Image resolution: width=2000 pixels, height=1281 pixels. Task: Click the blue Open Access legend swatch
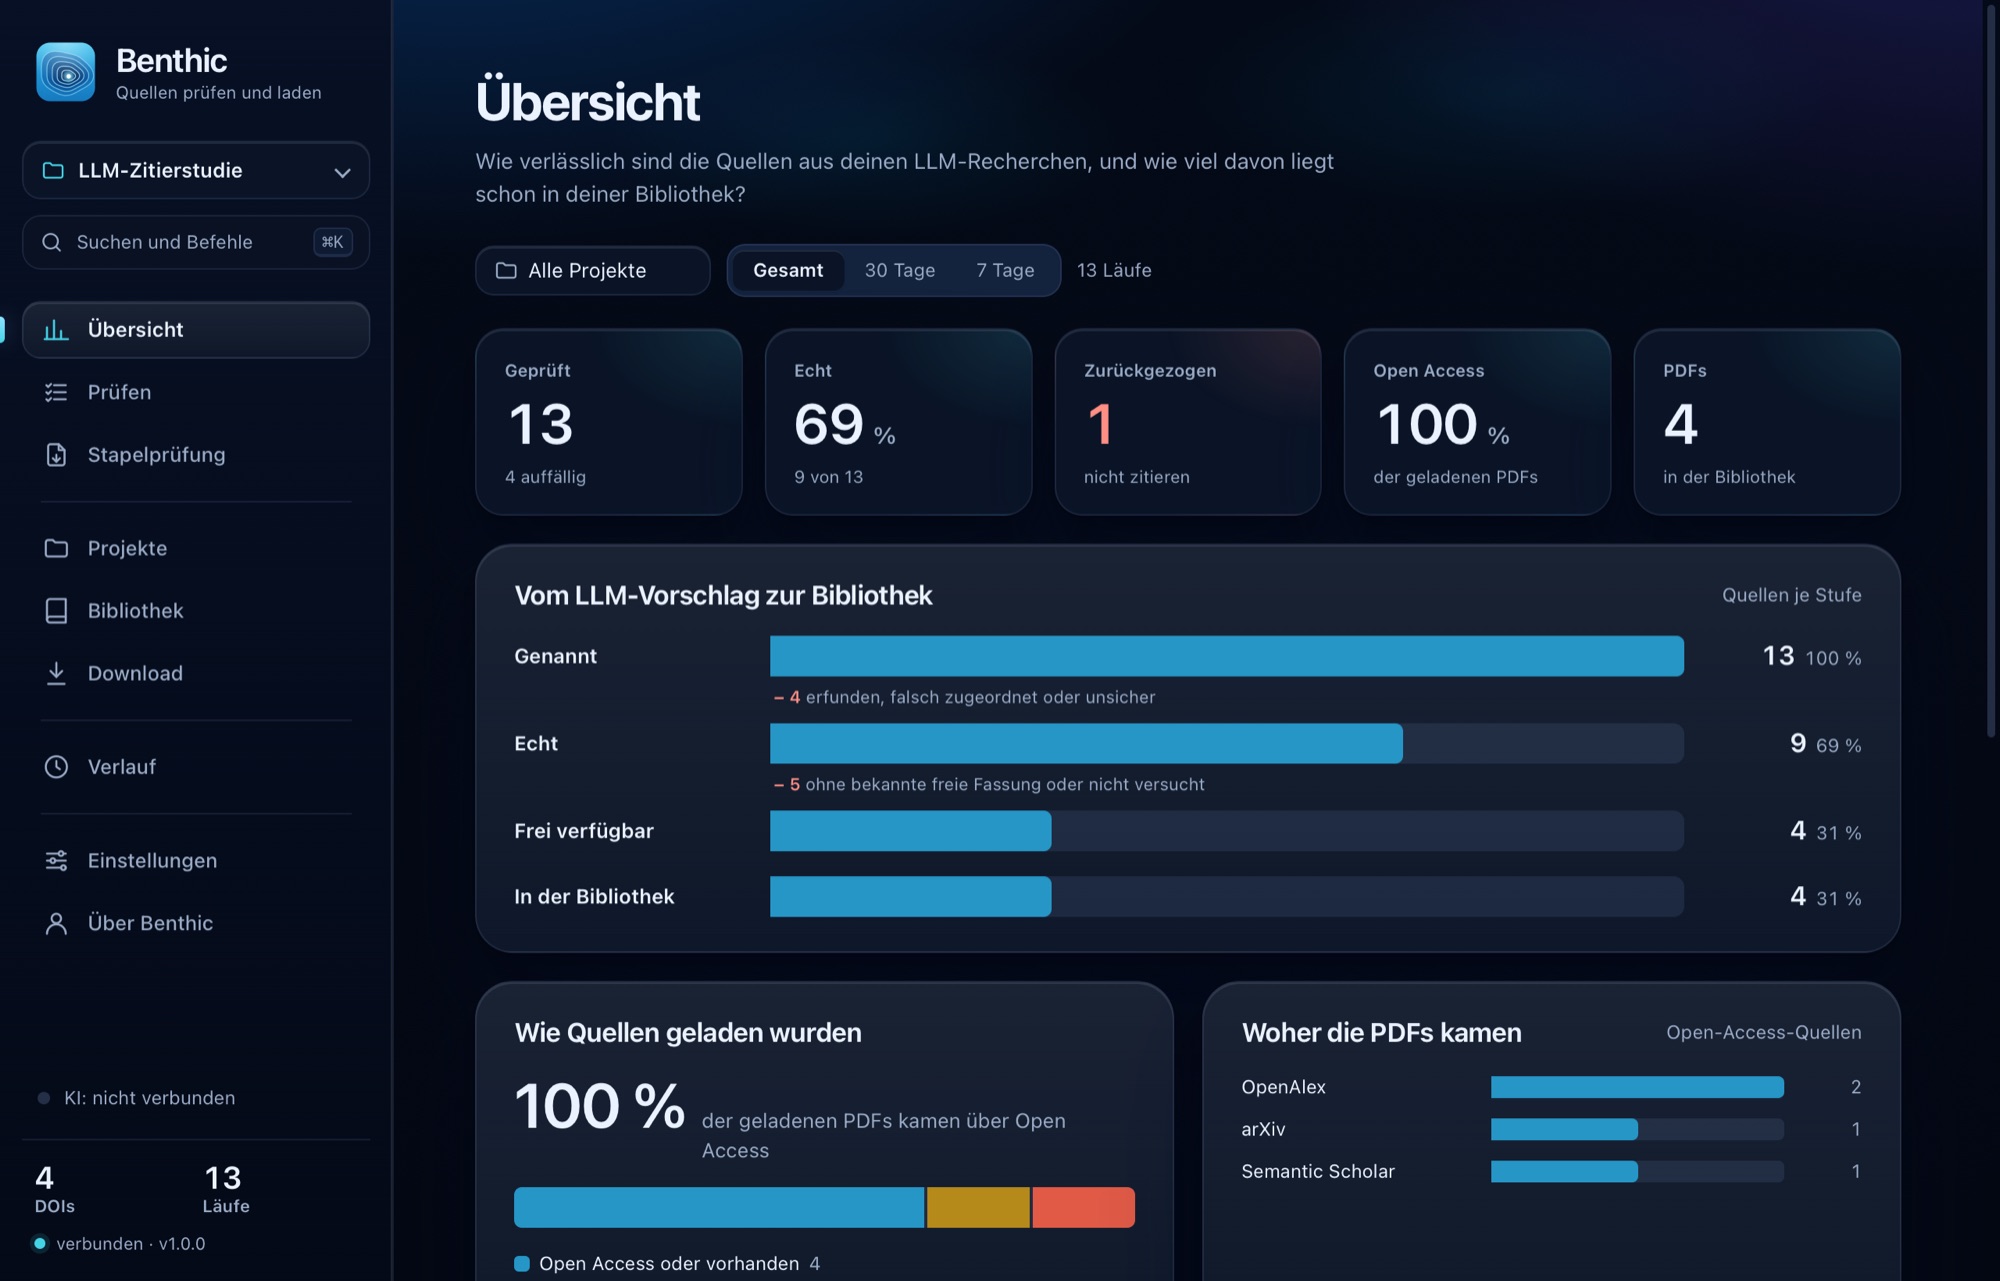click(522, 1264)
